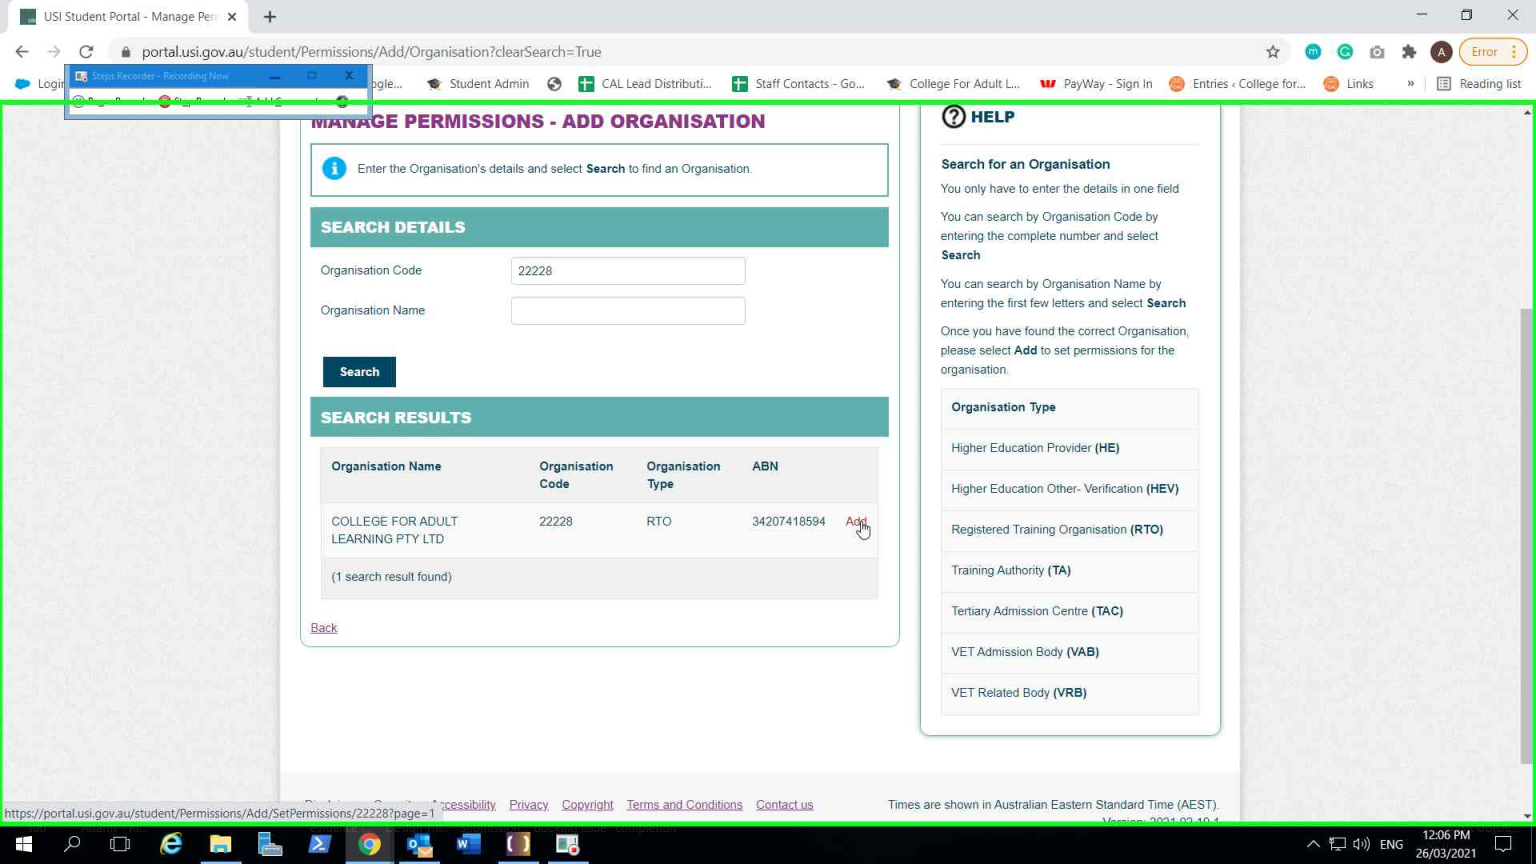Image resolution: width=1536 pixels, height=864 pixels.
Task: Open Google Chrome from the taskbar
Action: coord(369,844)
